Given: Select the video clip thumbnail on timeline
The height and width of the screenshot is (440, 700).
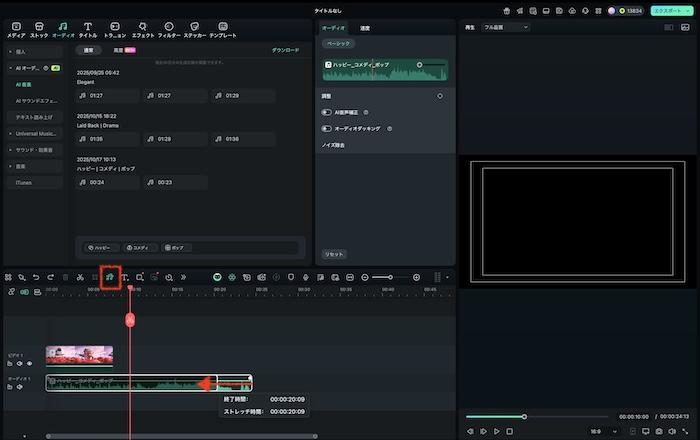Looking at the screenshot, I should click(79, 355).
